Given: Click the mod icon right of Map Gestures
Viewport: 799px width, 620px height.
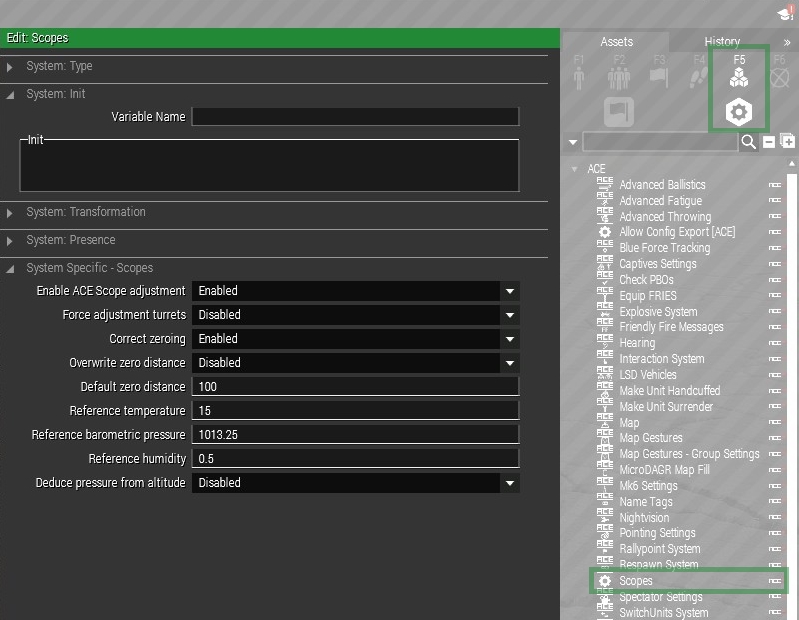Looking at the screenshot, I should [775, 438].
